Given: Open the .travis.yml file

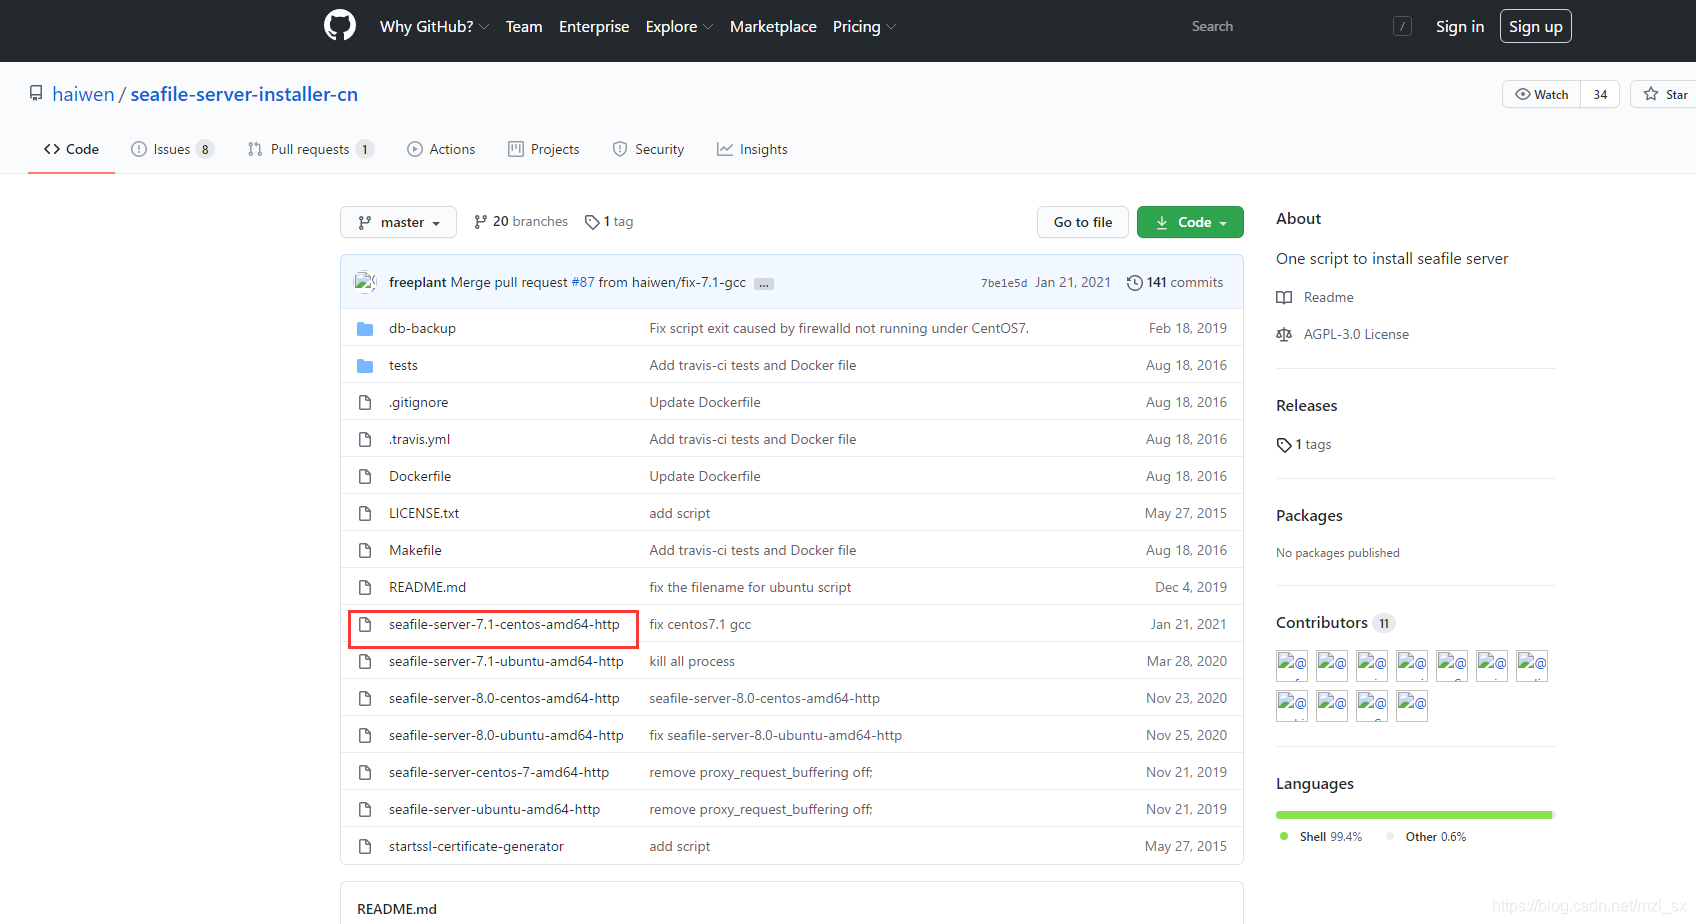Looking at the screenshot, I should (x=419, y=440).
